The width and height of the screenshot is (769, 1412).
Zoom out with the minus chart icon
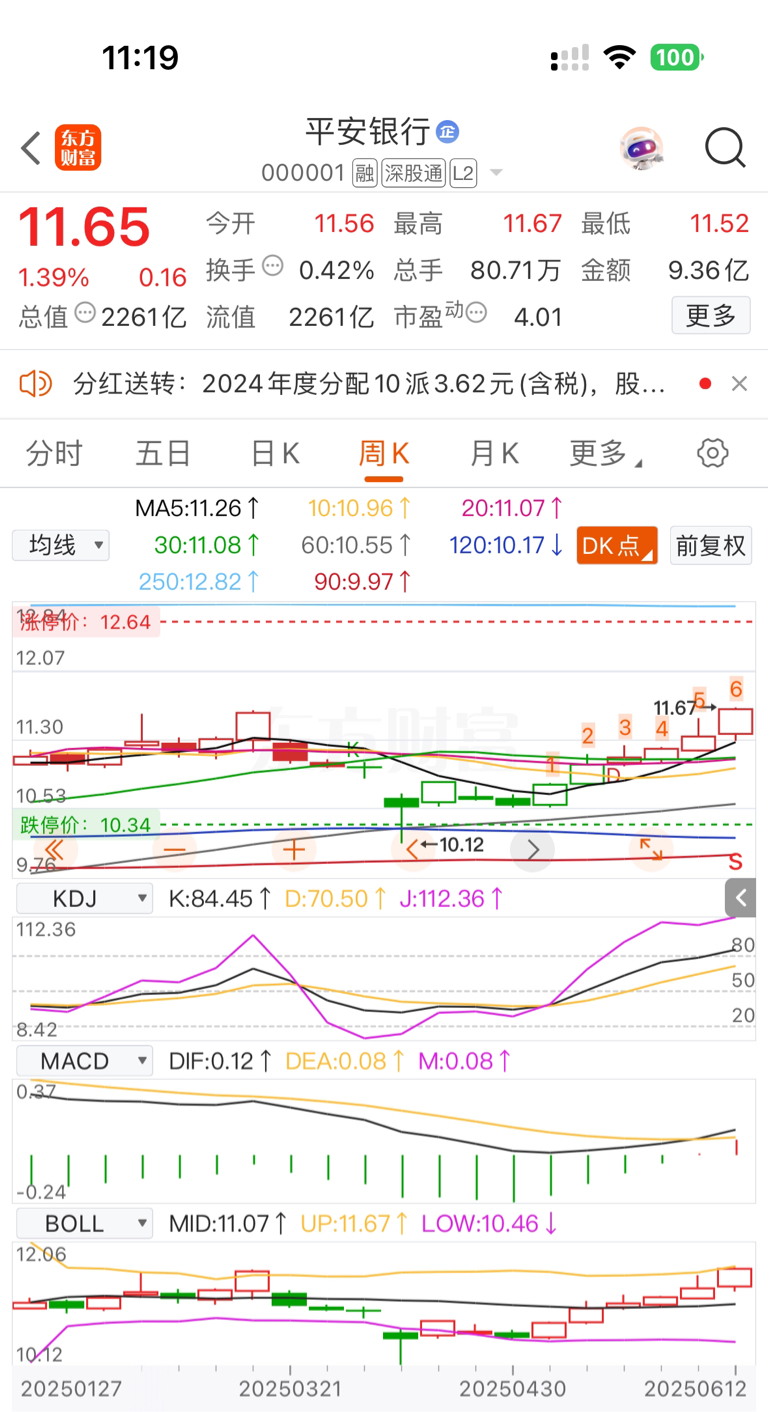[x=174, y=850]
